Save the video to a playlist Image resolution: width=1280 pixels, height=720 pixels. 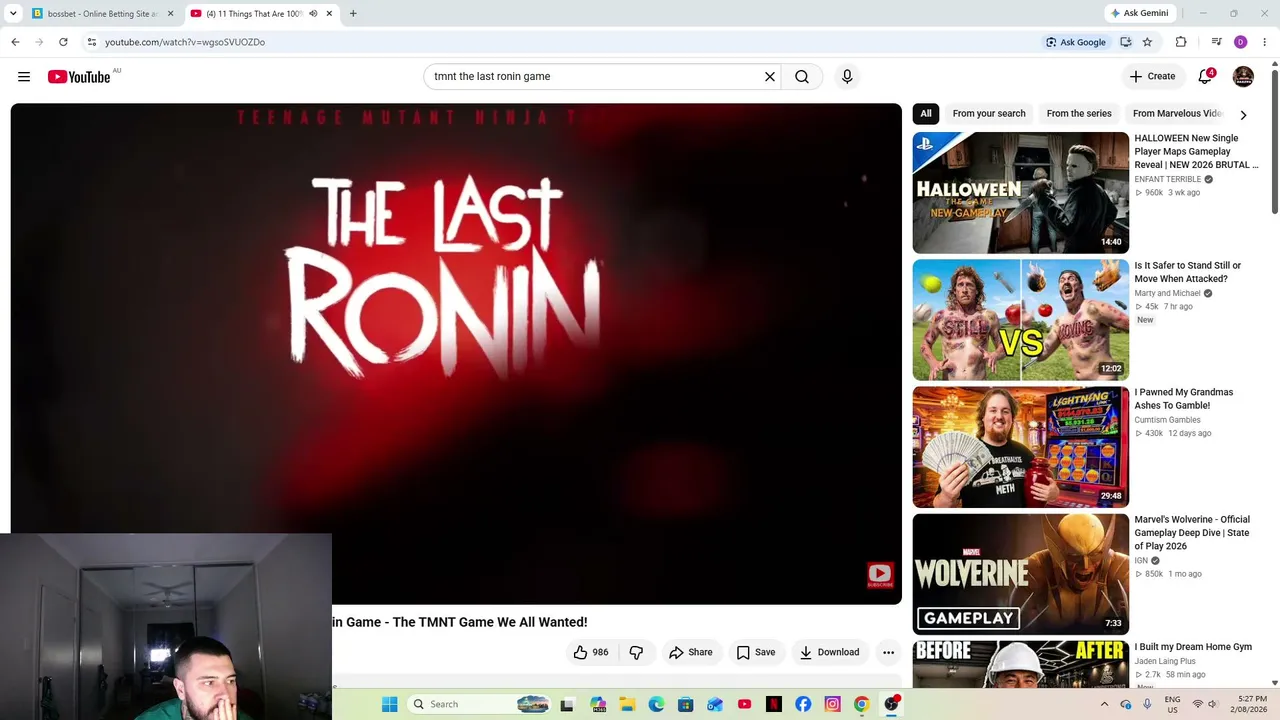pos(756,652)
